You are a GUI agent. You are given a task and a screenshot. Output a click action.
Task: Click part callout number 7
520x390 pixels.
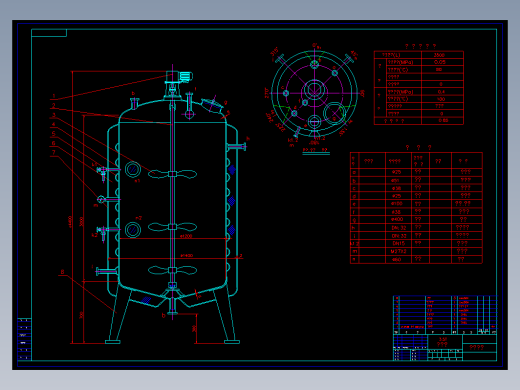(54, 152)
